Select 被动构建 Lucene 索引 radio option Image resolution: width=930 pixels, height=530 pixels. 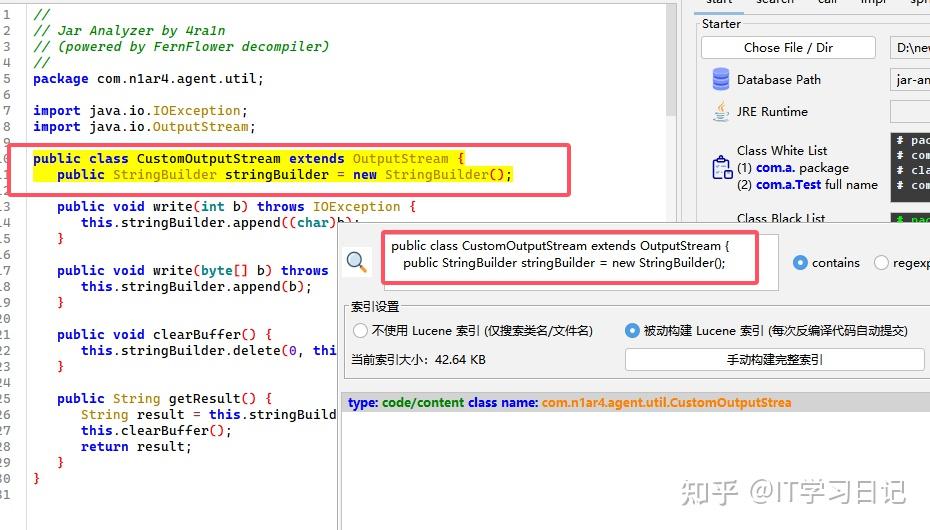coord(632,331)
